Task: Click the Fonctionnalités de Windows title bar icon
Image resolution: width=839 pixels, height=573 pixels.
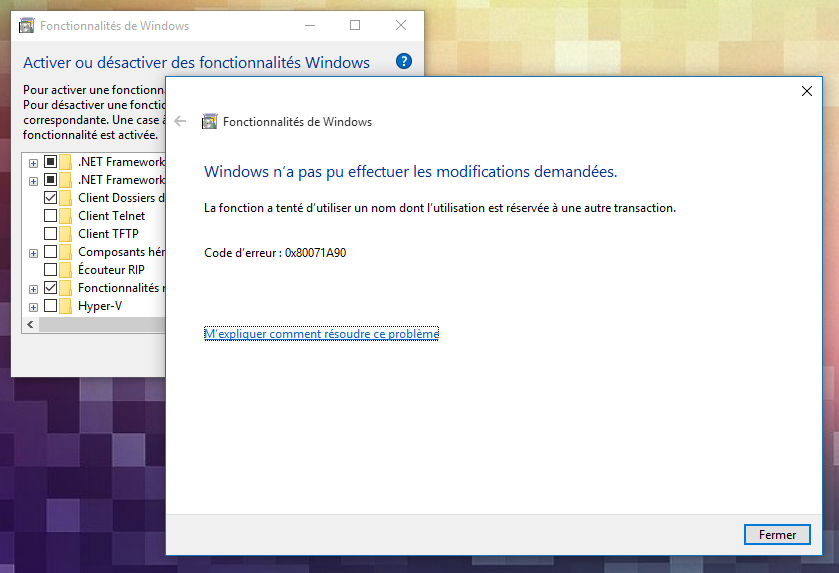Action: pyautogui.click(x=26, y=26)
